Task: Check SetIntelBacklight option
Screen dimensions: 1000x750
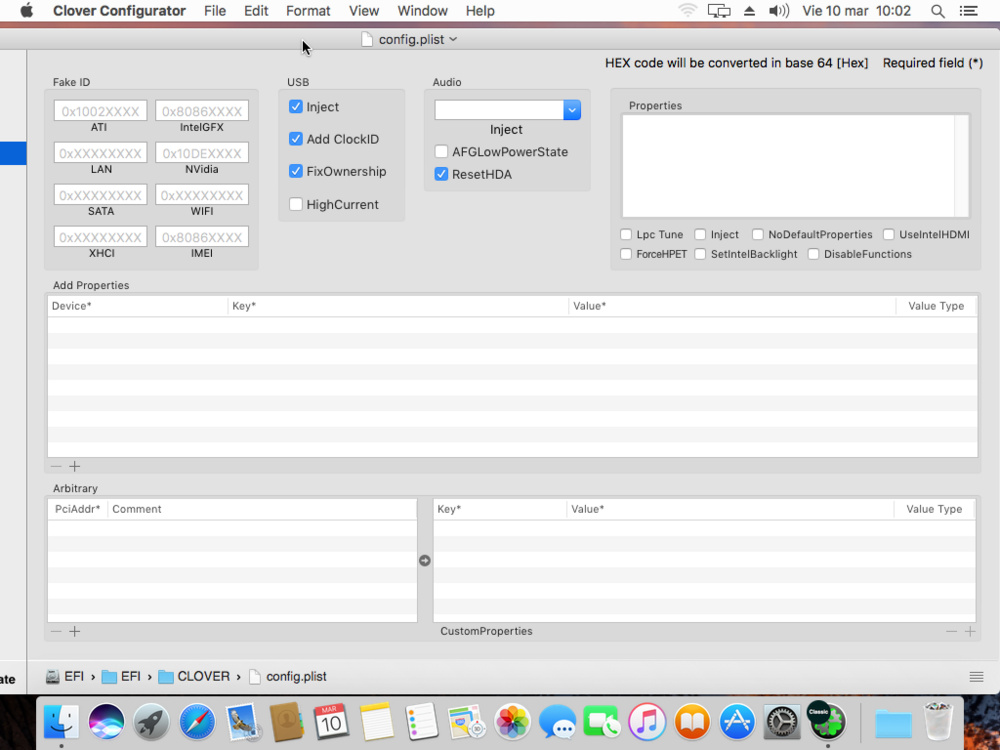Action: coord(700,254)
